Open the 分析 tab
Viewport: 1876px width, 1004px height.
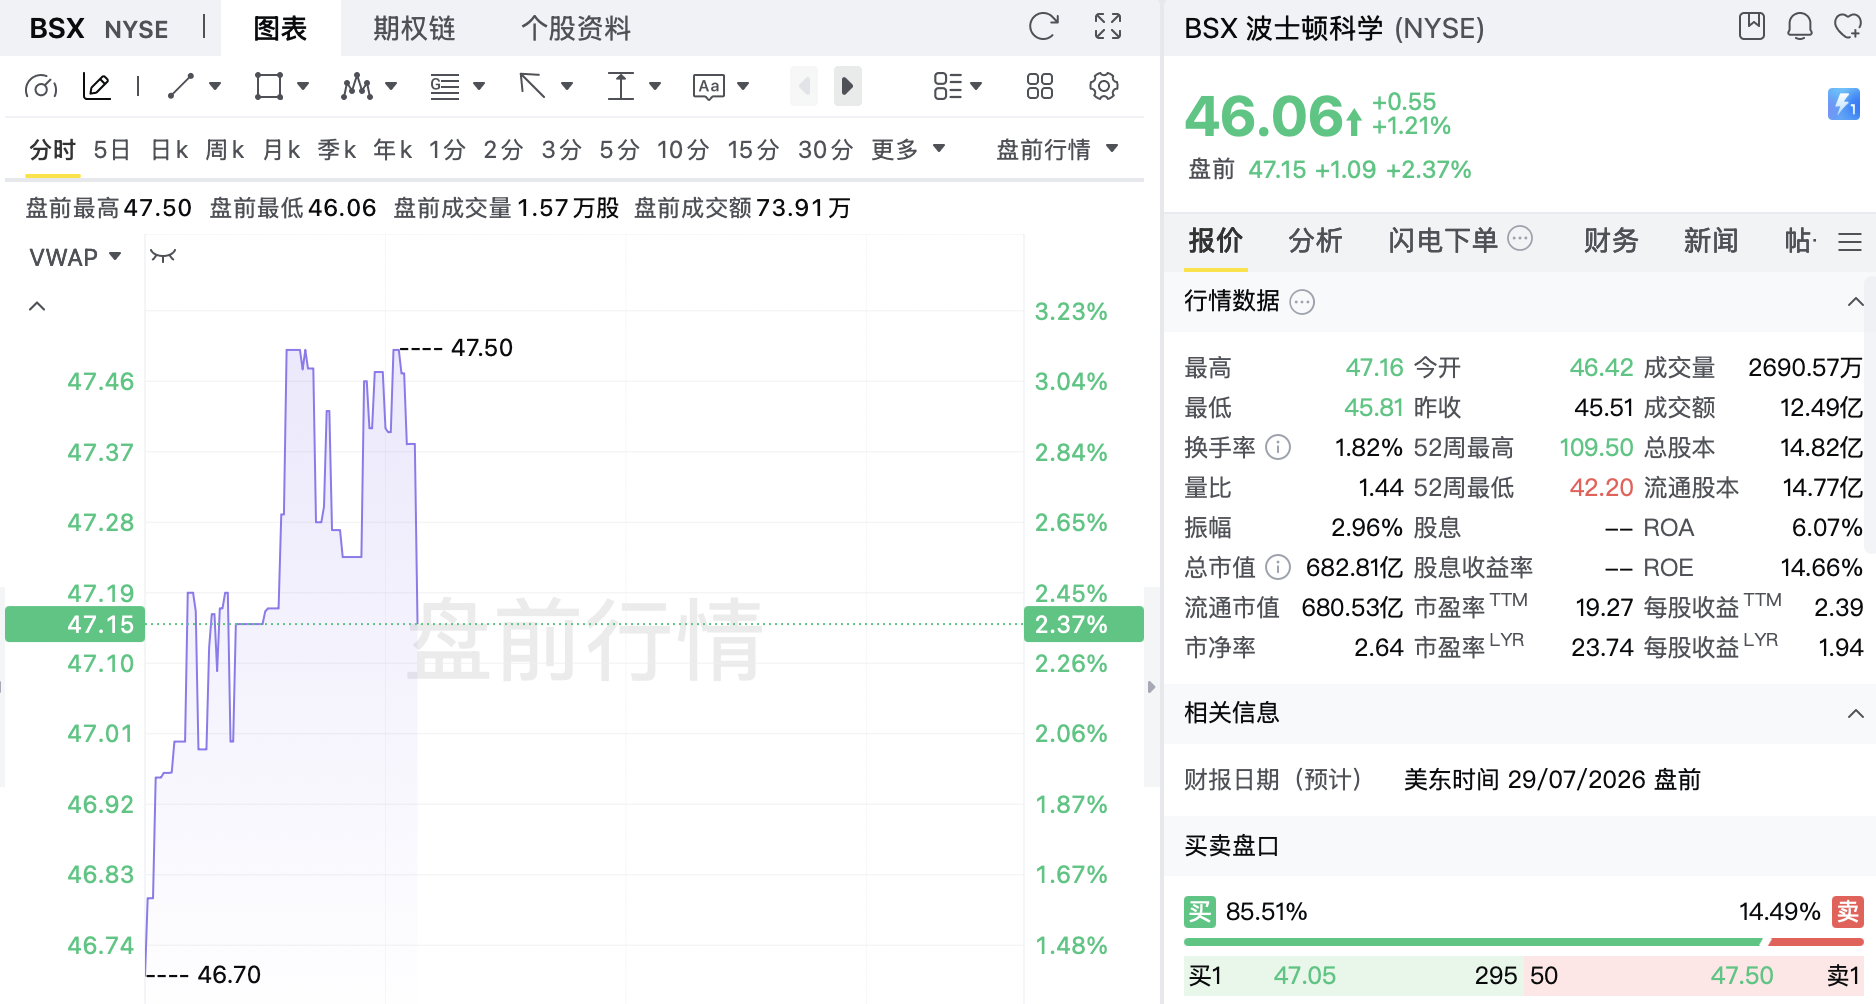click(x=1315, y=241)
